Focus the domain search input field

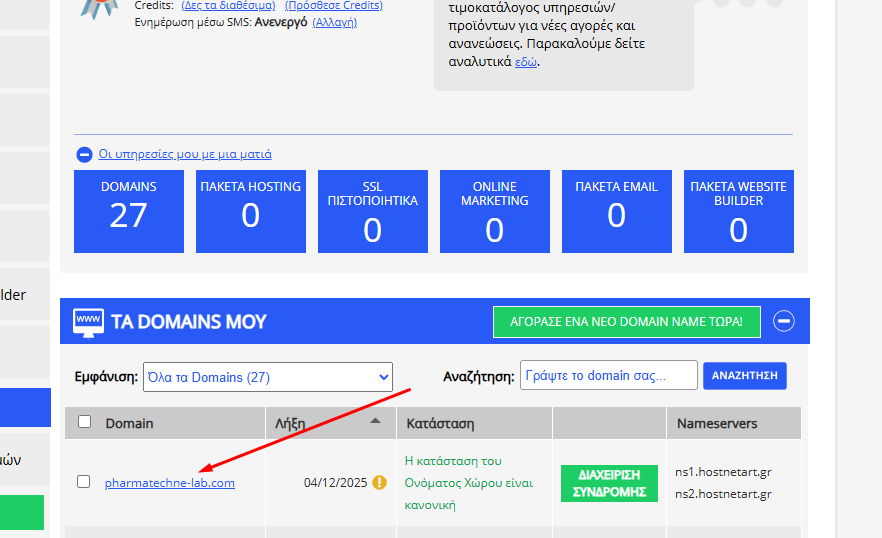pos(608,376)
